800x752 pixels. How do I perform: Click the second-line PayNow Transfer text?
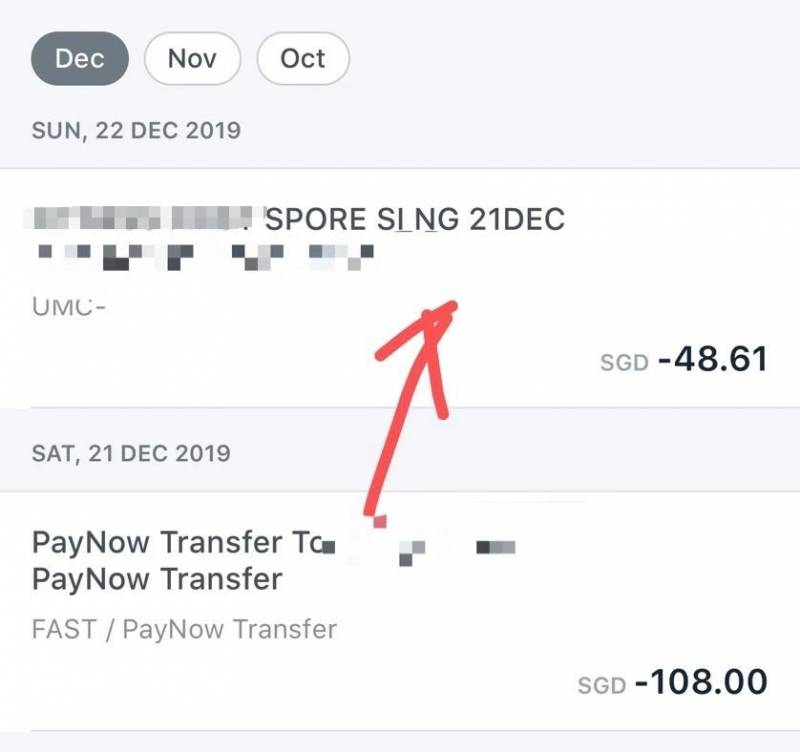pos(158,579)
